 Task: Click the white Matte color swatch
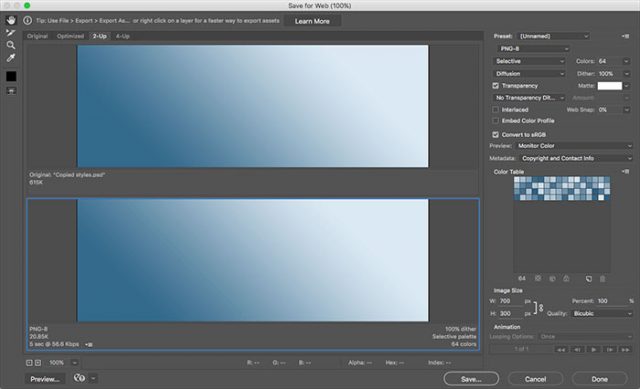click(x=609, y=86)
